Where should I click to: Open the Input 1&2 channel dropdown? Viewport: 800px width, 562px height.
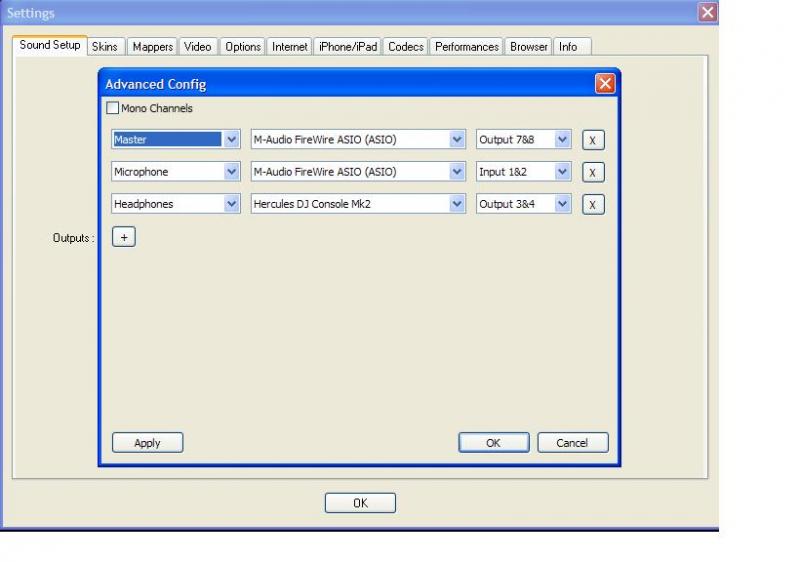point(523,171)
